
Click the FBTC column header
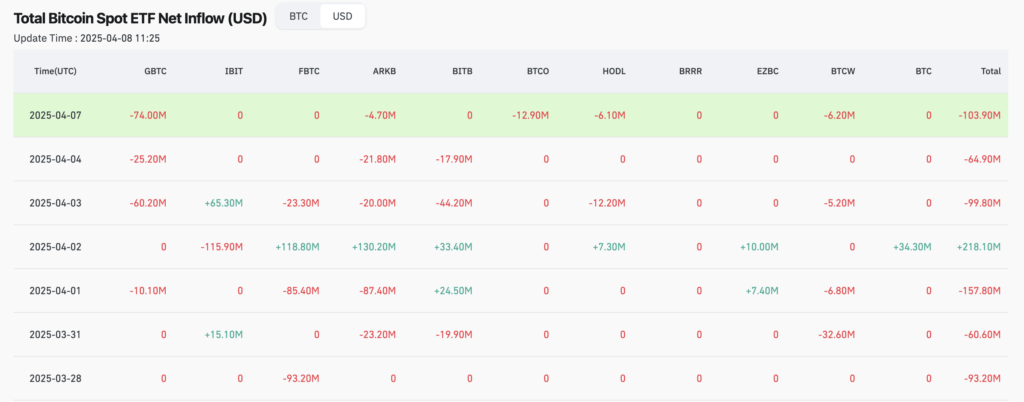[308, 72]
